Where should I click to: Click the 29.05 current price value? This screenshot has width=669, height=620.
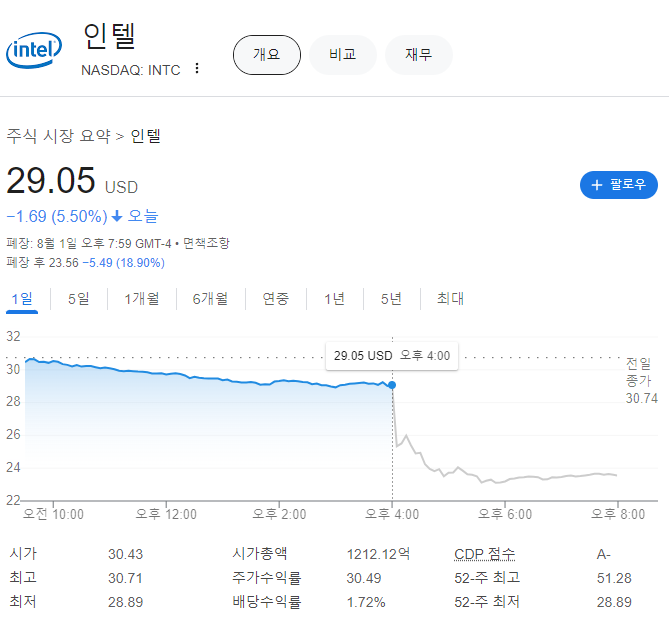51,180
